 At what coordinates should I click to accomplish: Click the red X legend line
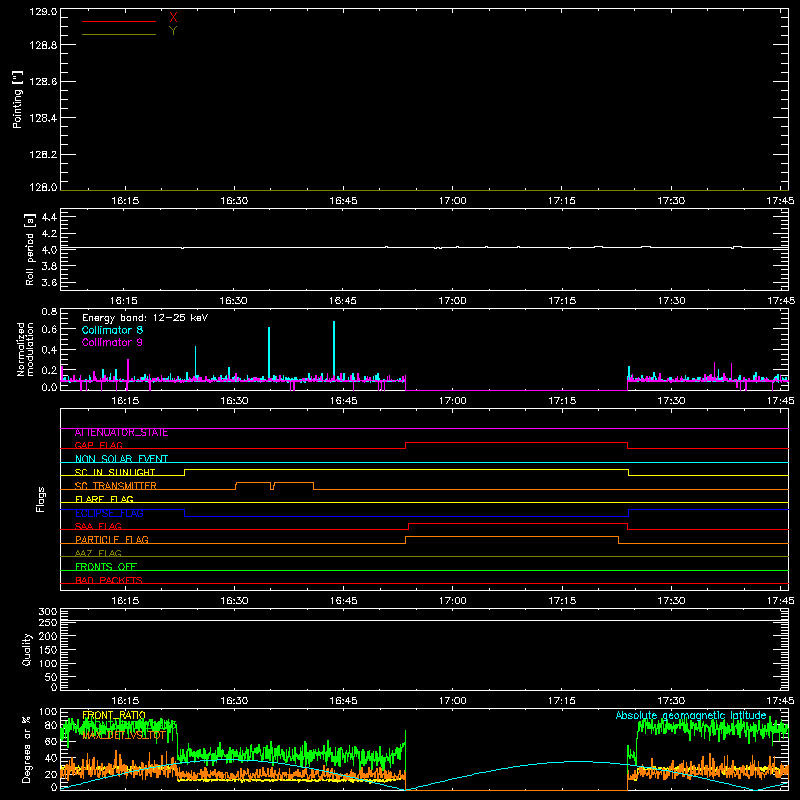coord(119,21)
